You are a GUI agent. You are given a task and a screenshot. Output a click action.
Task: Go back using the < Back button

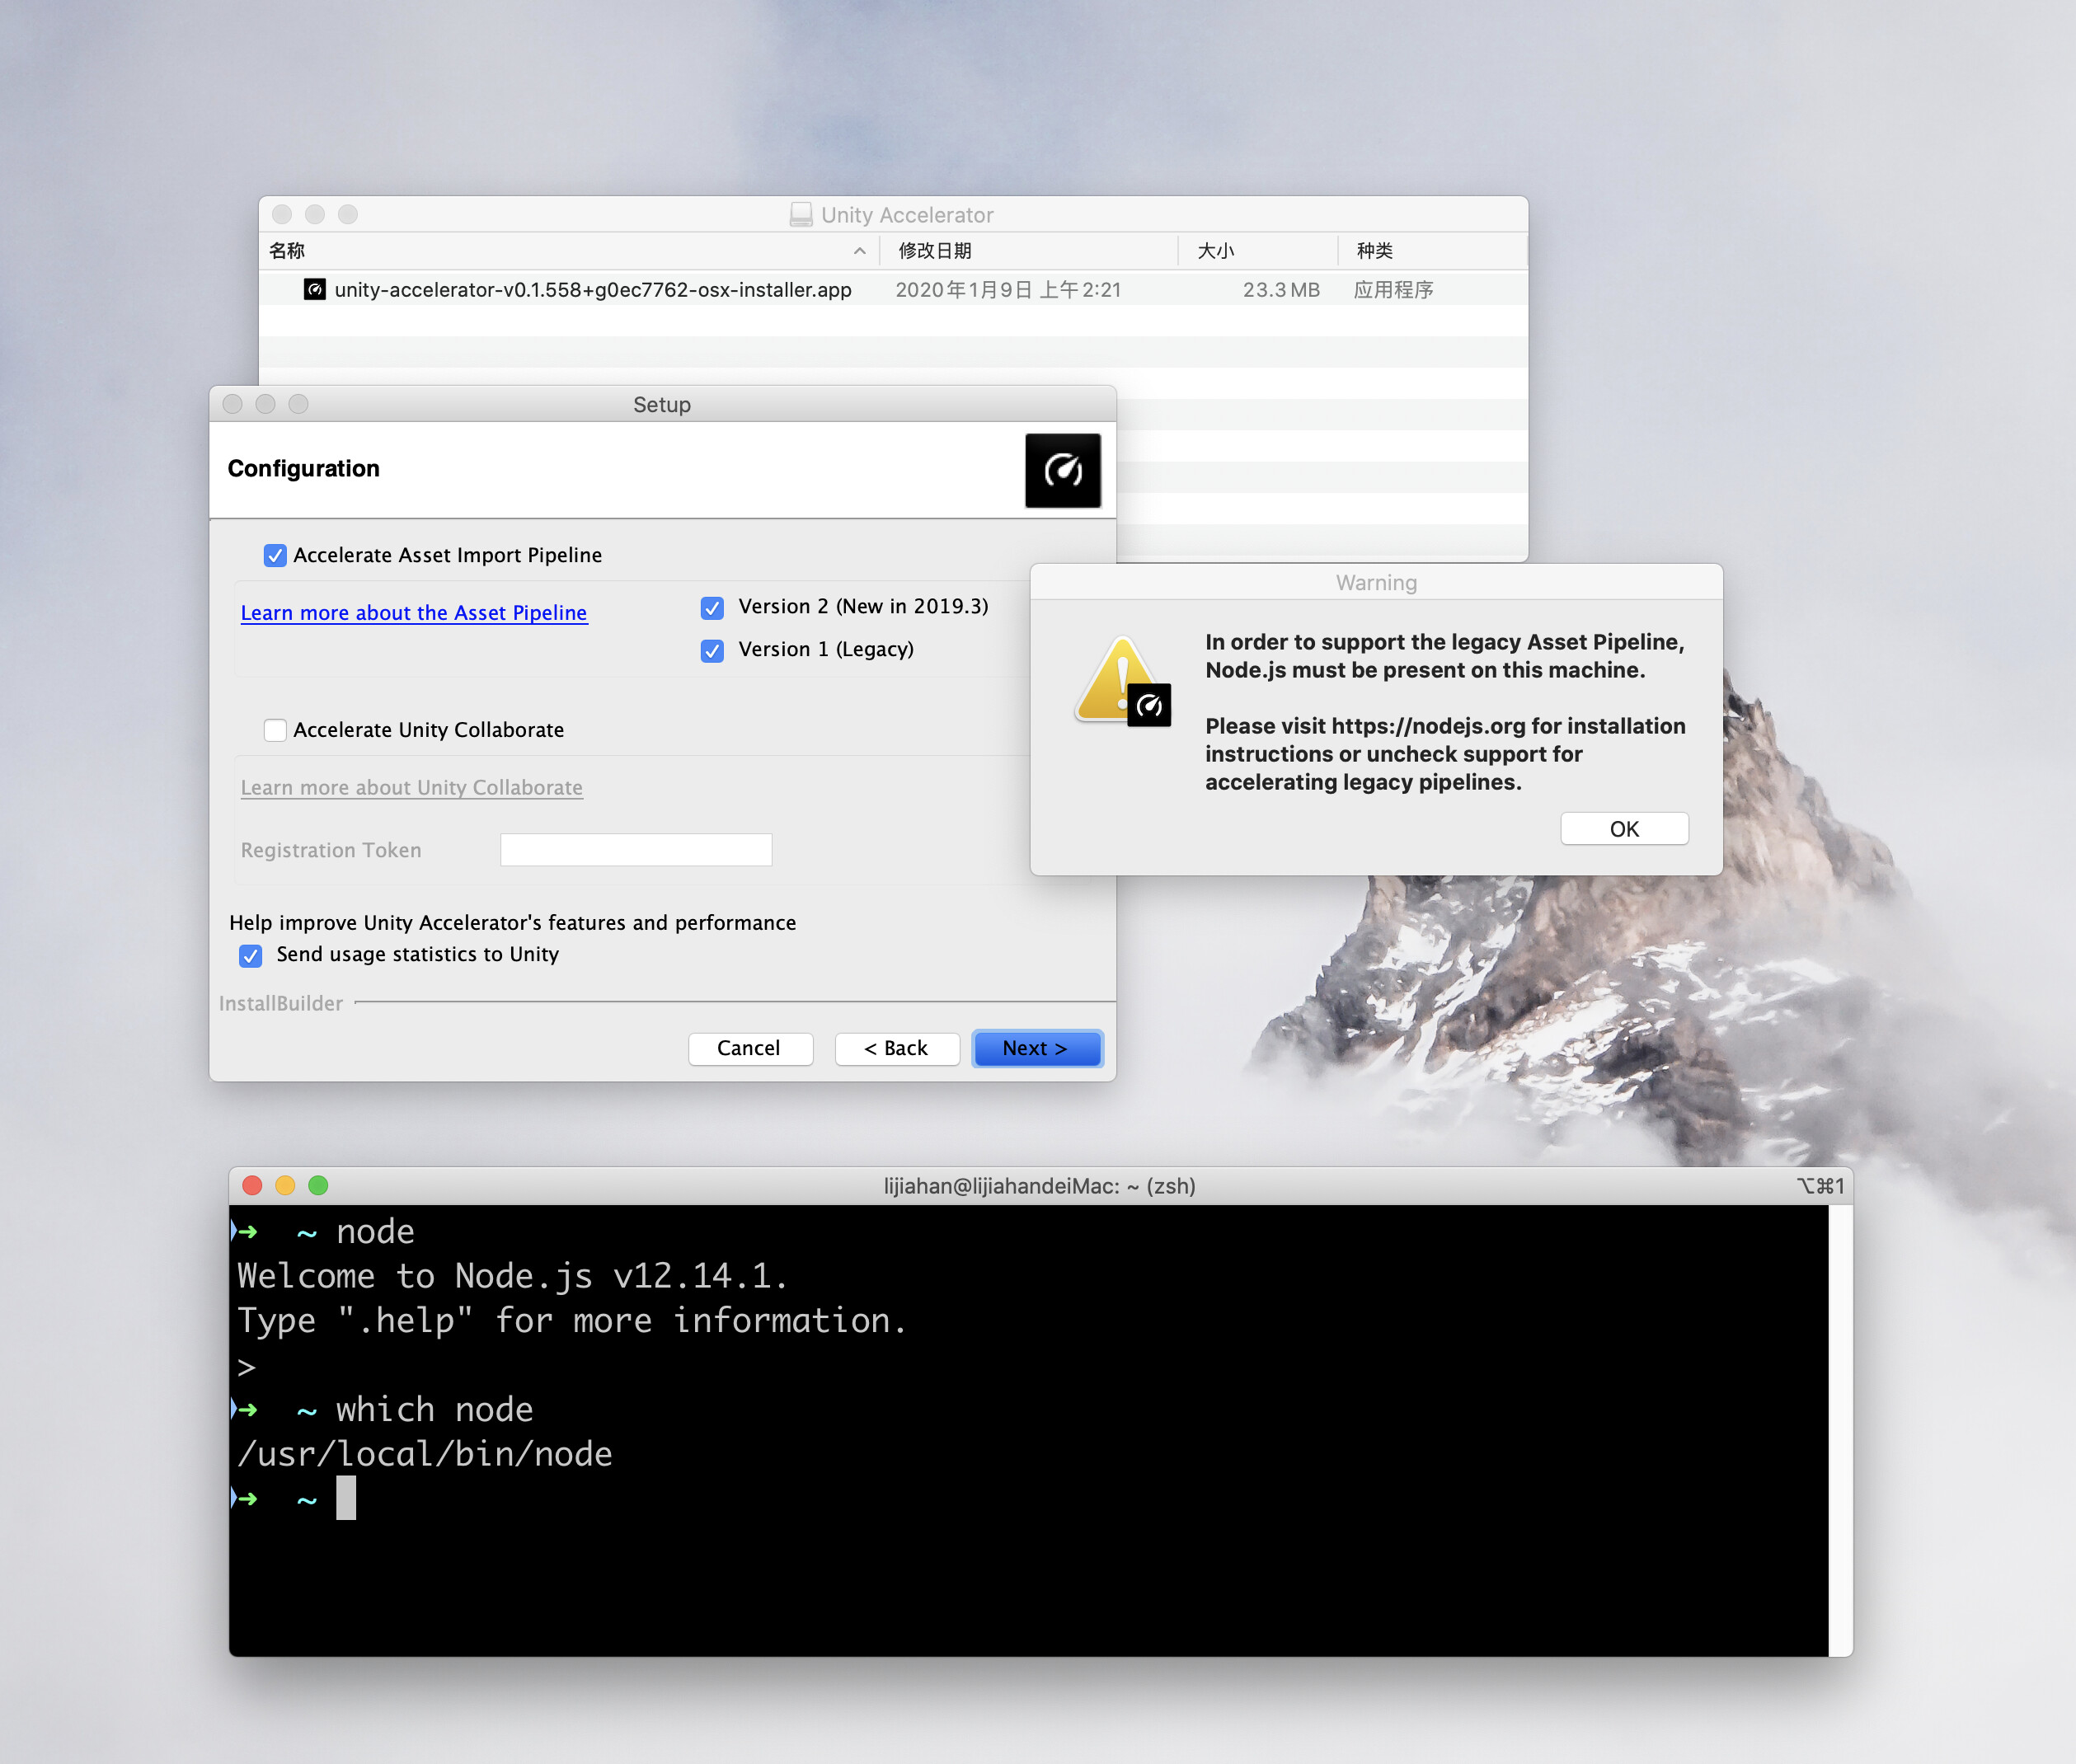(896, 1048)
